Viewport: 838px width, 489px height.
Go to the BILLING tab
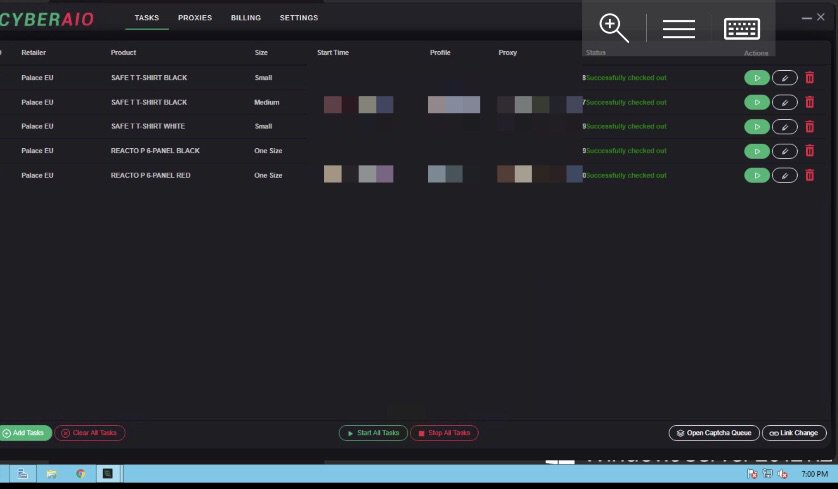pos(246,18)
